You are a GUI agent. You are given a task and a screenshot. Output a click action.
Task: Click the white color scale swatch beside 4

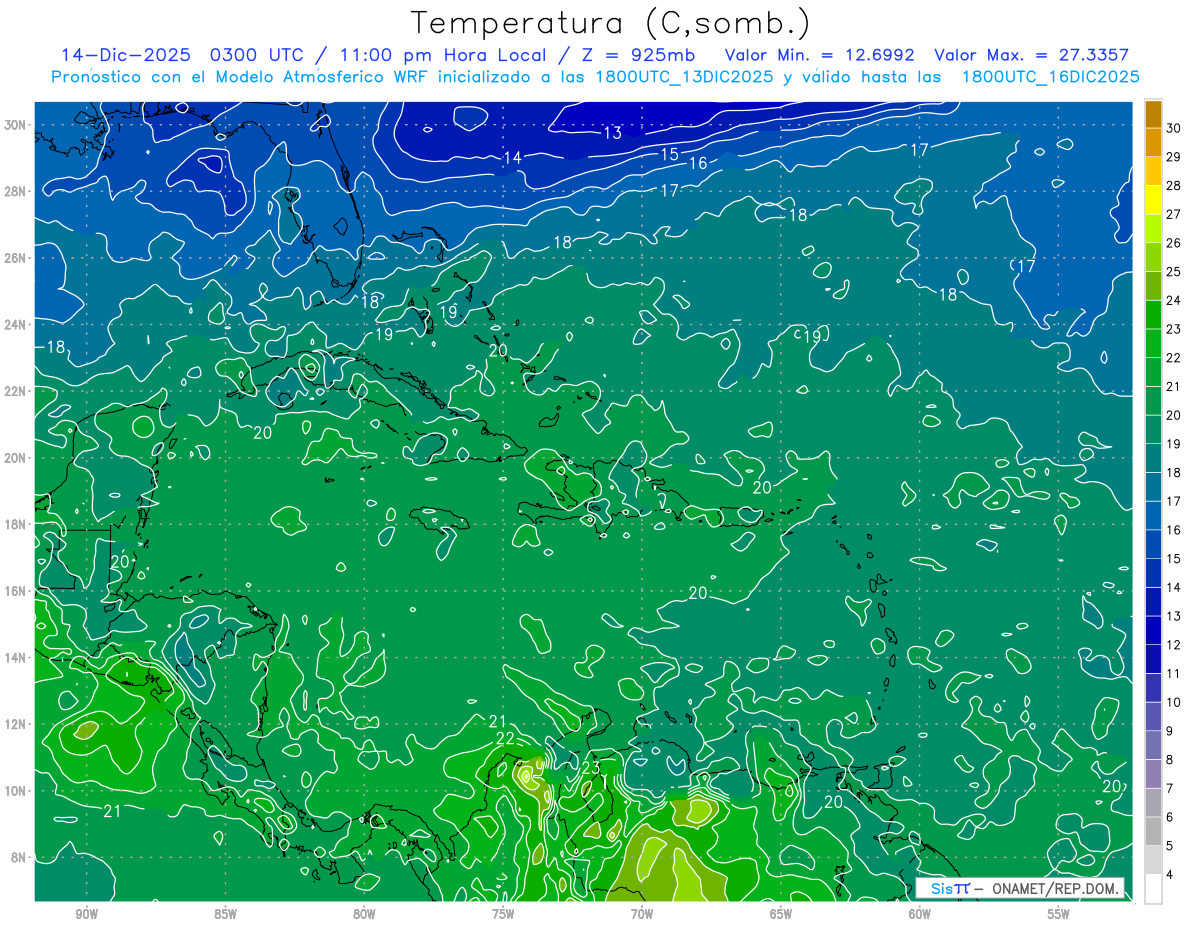[1153, 890]
